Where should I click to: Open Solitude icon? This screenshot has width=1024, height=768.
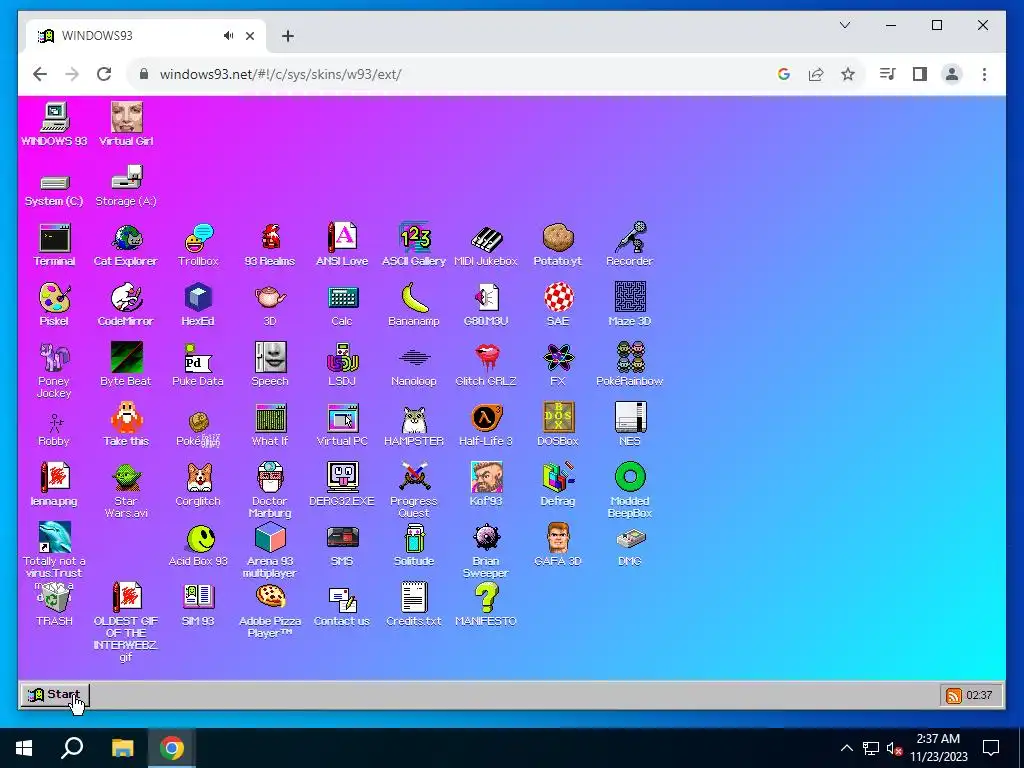[x=414, y=537]
